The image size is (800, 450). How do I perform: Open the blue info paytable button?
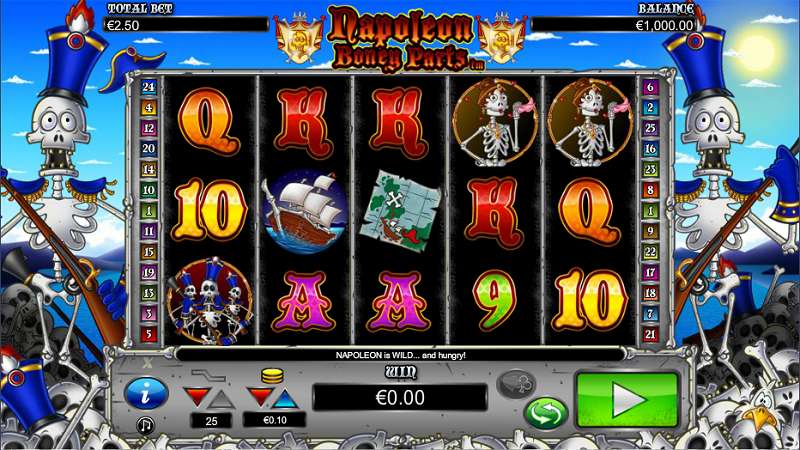pos(146,394)
